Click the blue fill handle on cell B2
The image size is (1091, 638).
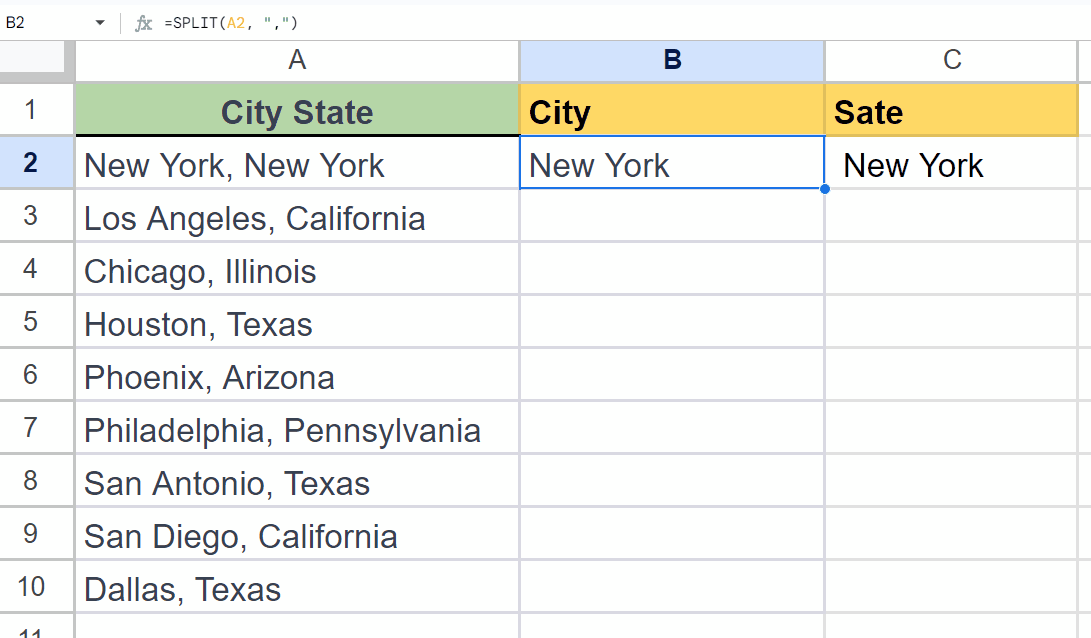[x=824, y=188]
